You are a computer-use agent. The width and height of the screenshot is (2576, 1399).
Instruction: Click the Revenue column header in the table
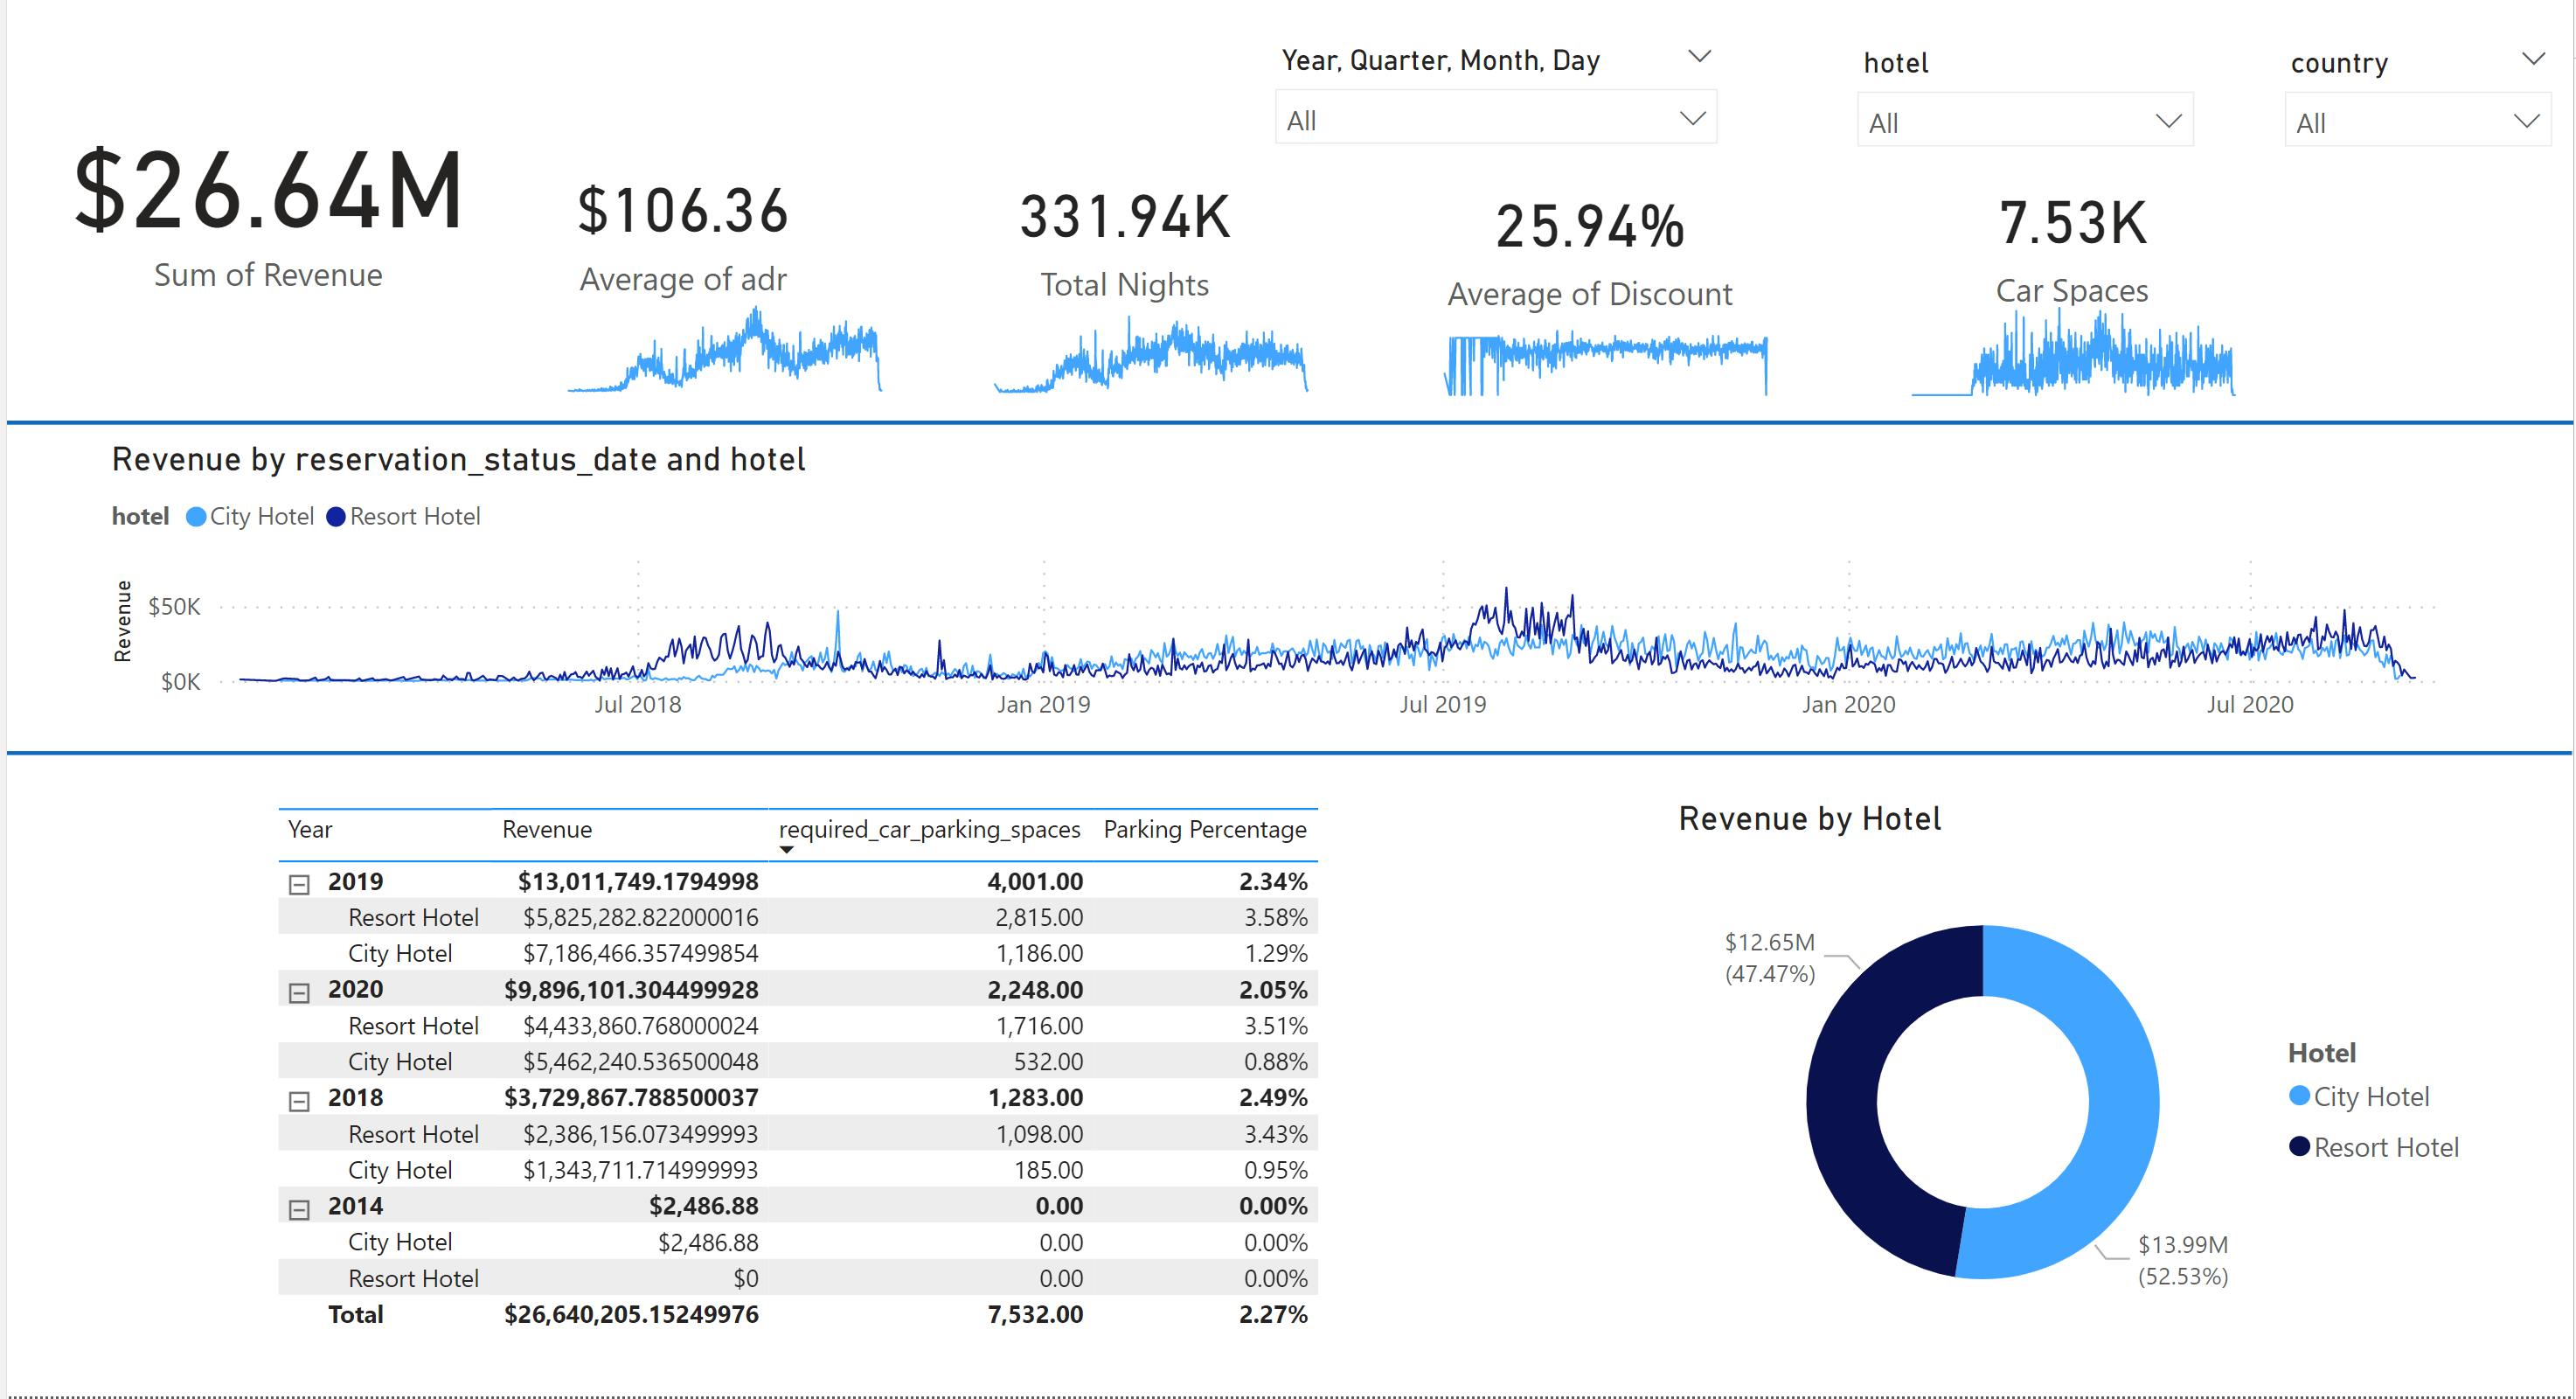548,828
